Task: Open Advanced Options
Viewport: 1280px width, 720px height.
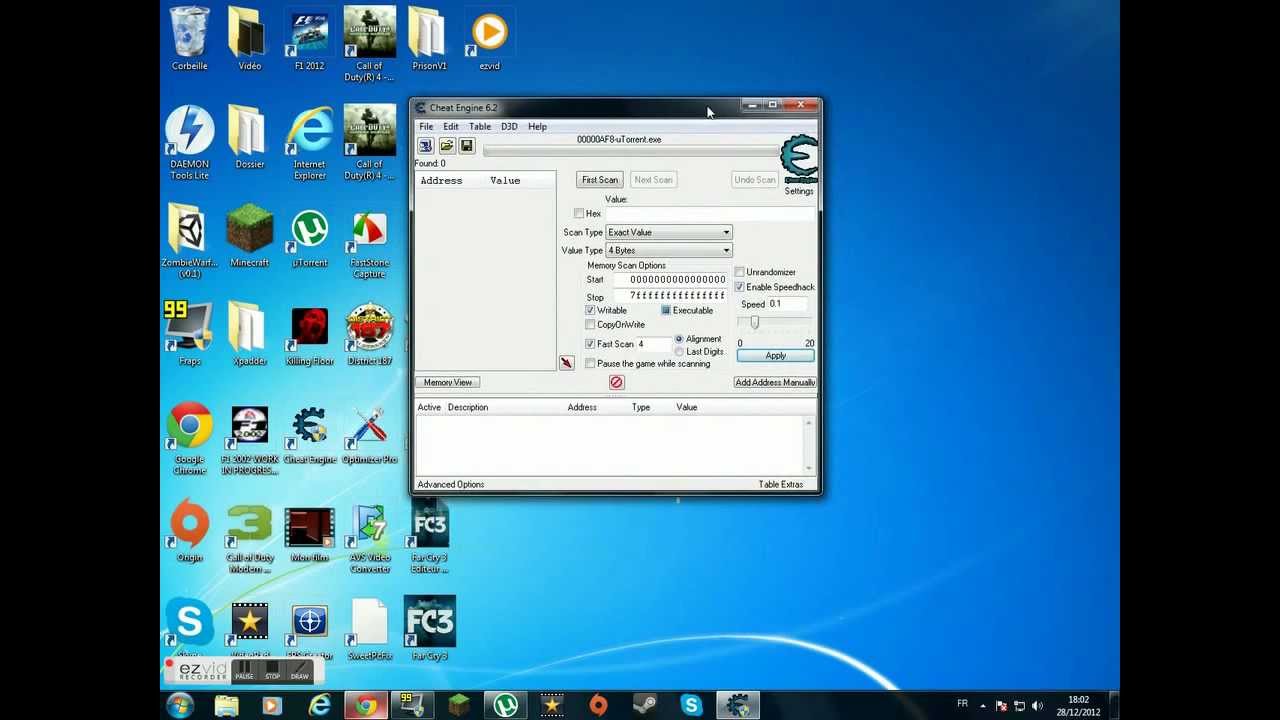Action: (x=451, y=484)
